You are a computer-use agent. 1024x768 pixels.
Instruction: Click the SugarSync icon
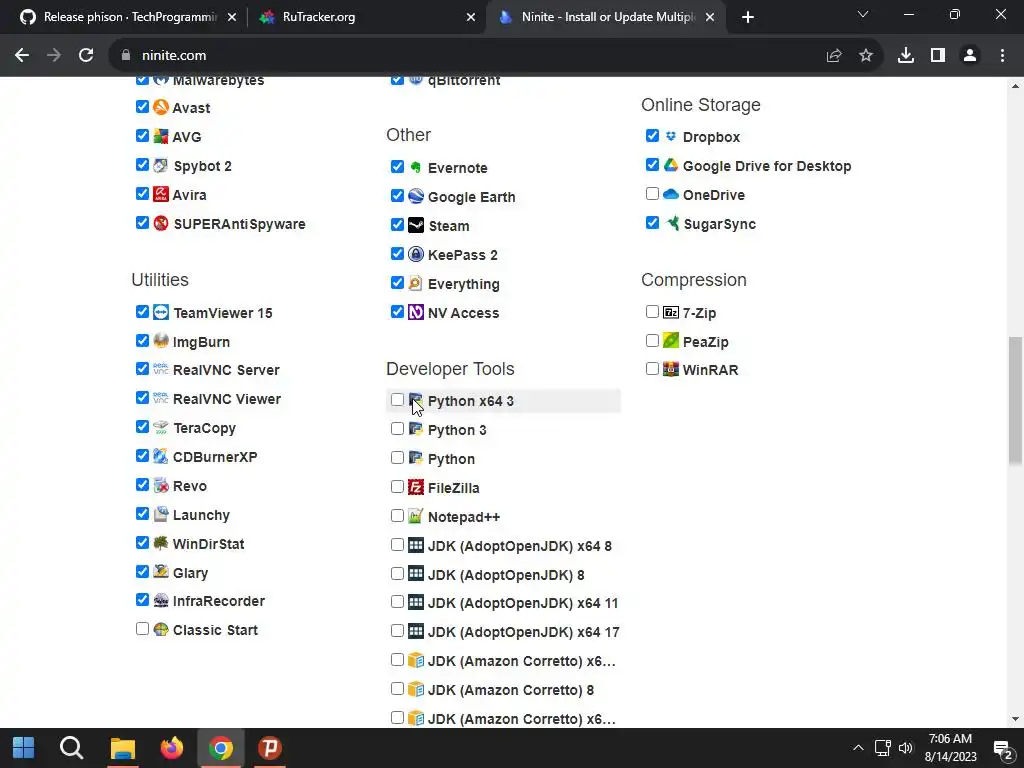coord(671,223)
